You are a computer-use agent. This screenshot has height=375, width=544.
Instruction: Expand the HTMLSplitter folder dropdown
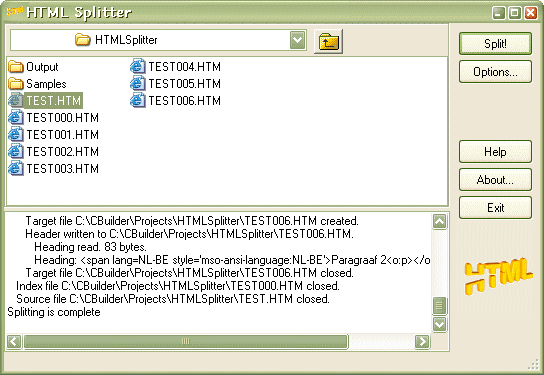298,40
